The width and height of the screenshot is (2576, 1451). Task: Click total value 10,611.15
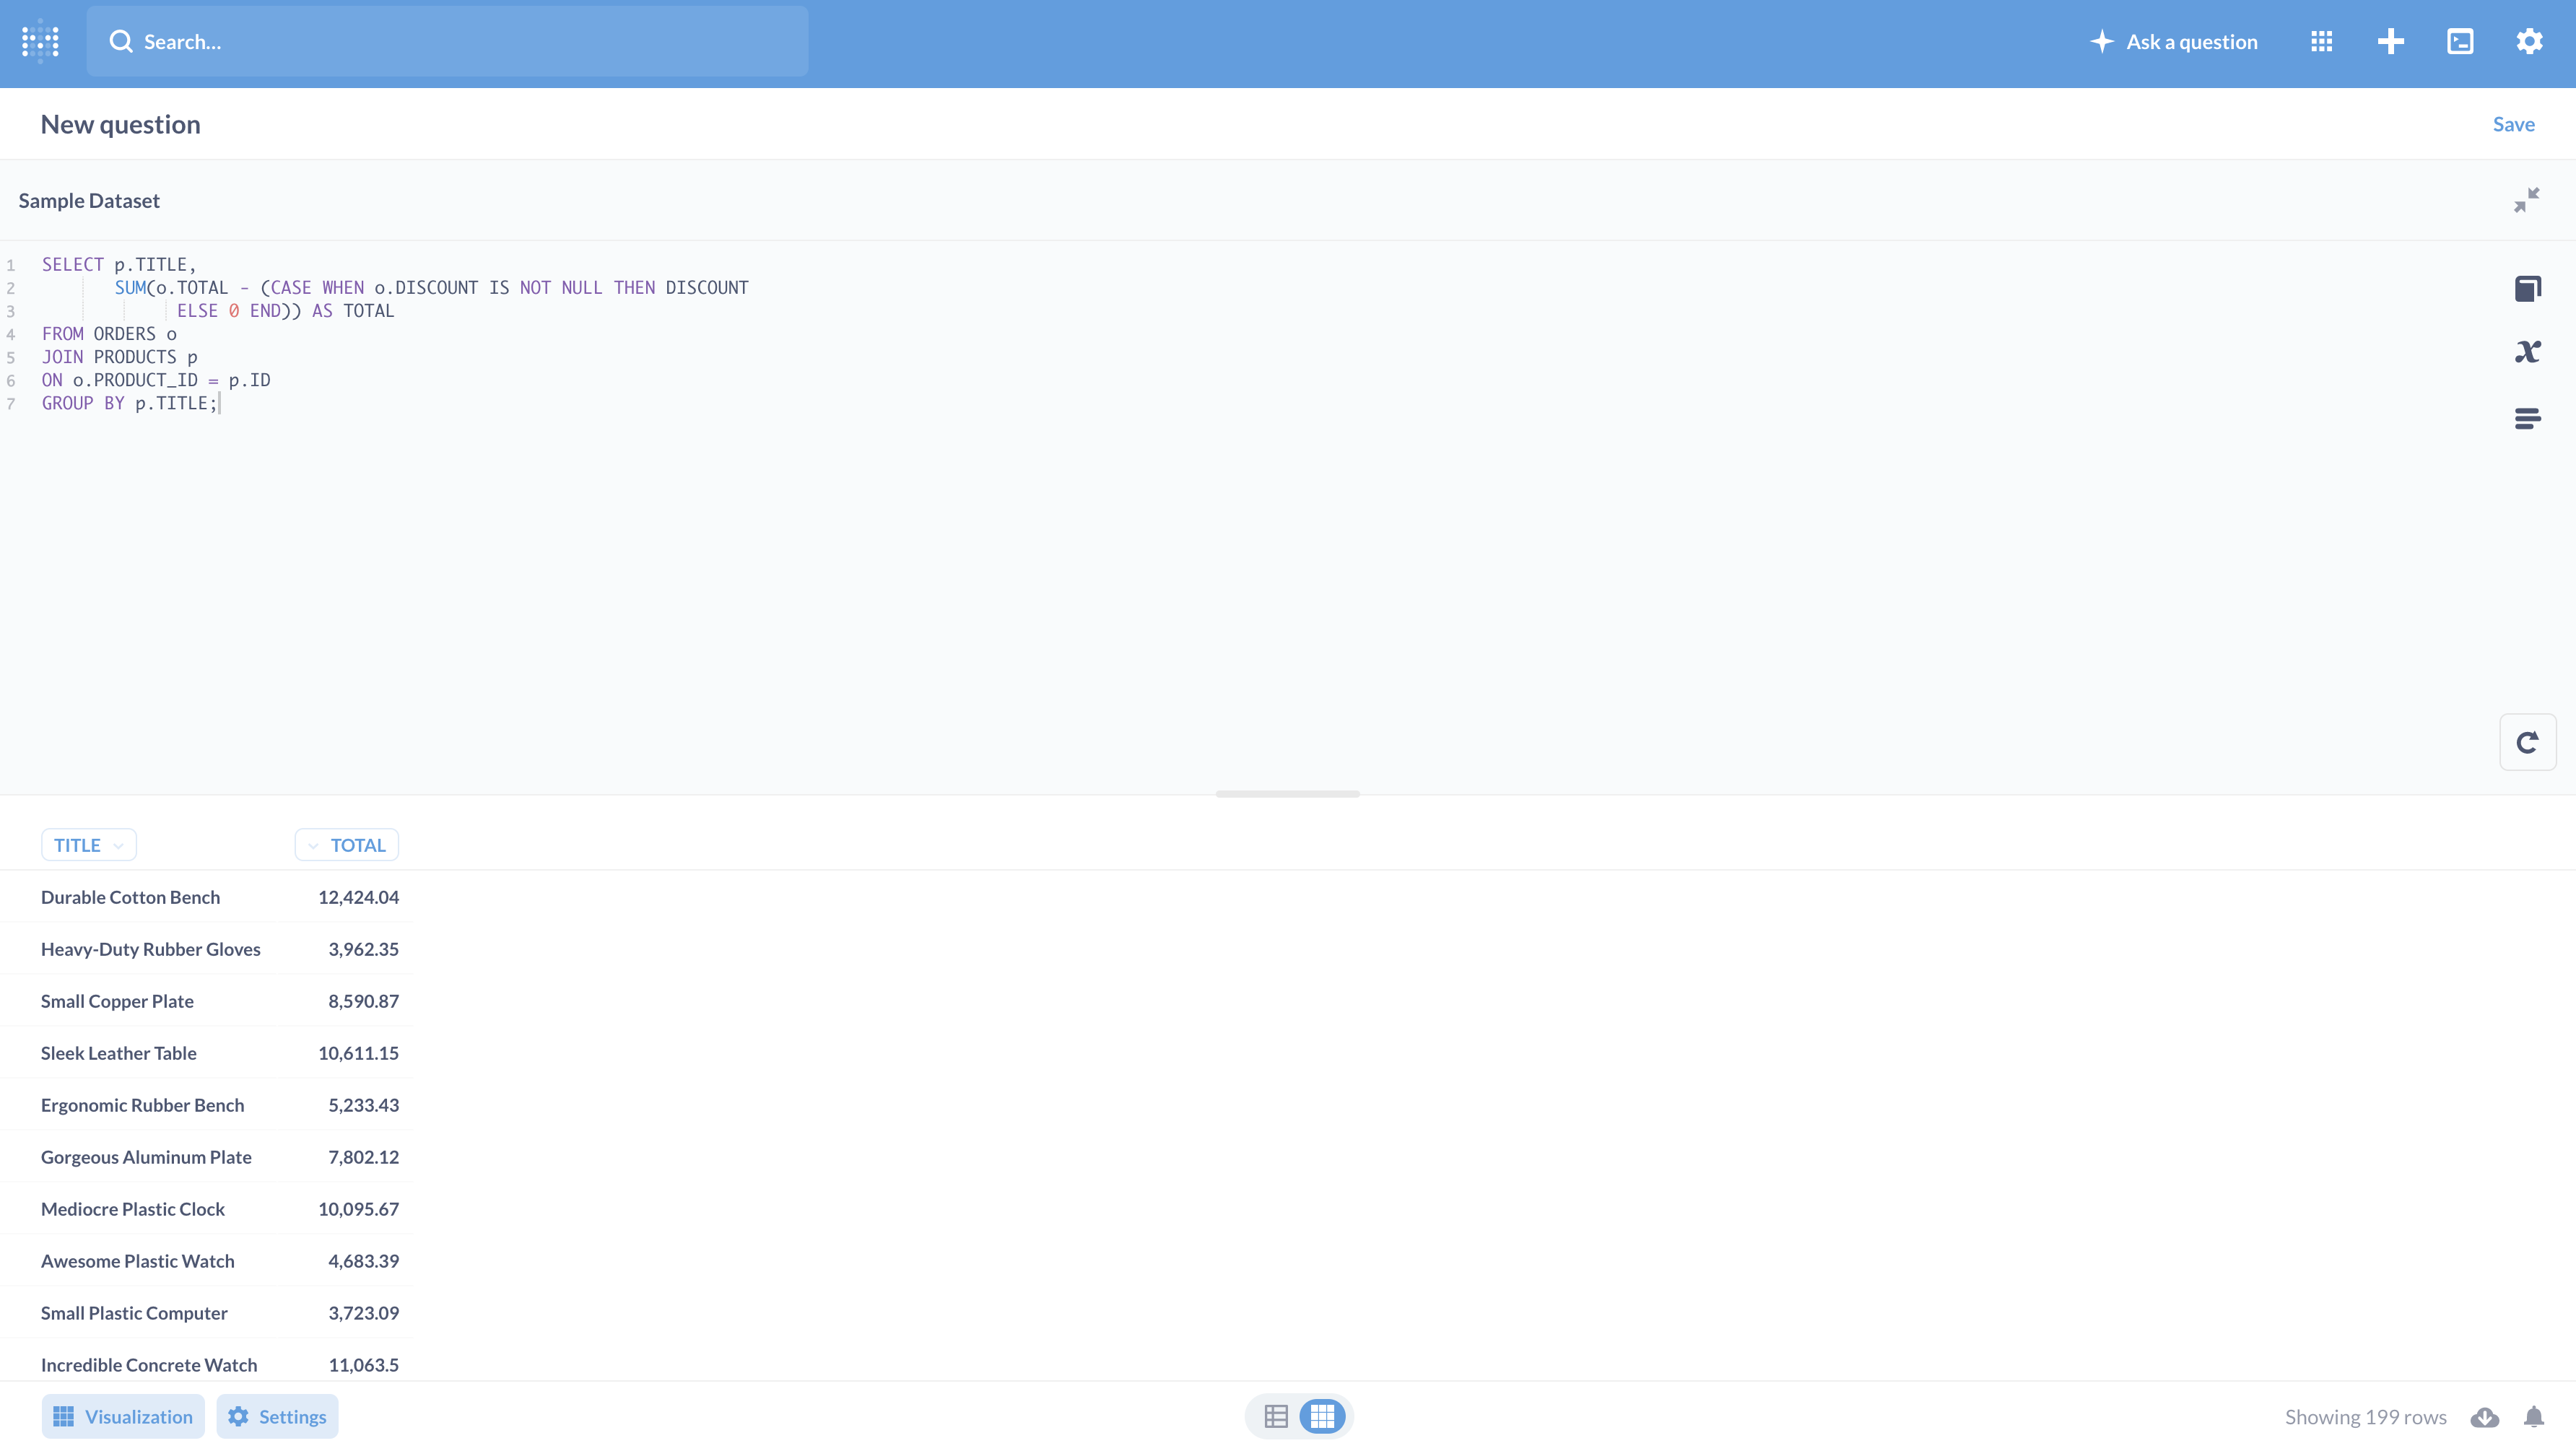(x=358, y=1053)
